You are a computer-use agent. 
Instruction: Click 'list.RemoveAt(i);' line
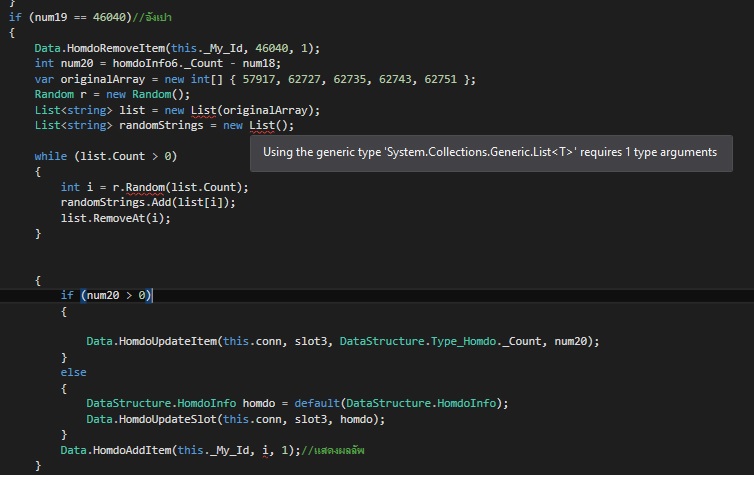pos(115,218)
